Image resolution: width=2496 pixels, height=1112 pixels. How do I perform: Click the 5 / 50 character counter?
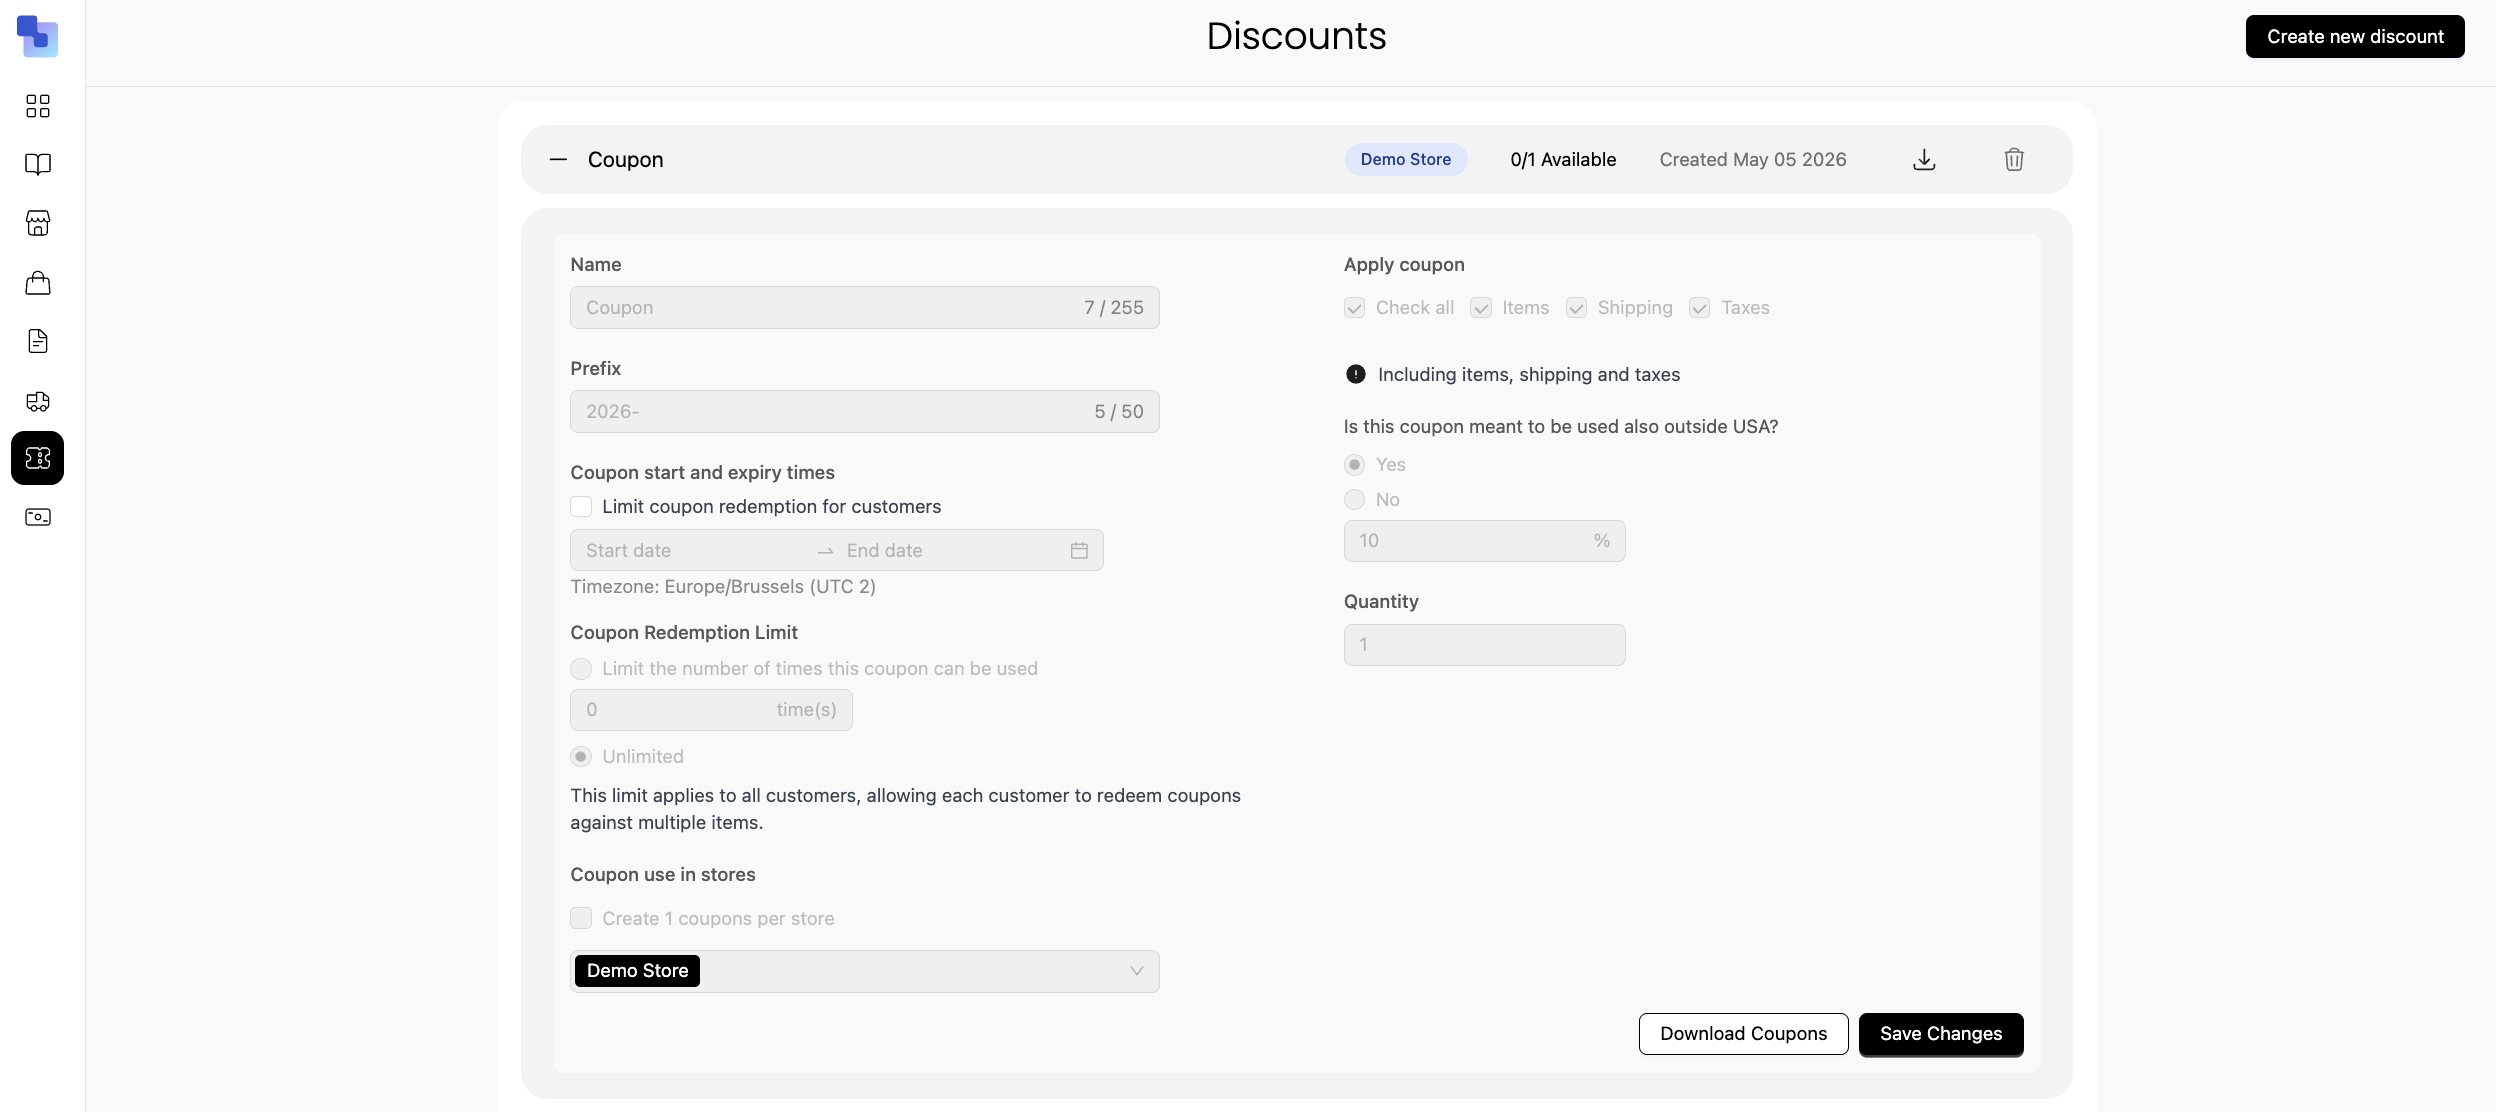pos(1119,412)
